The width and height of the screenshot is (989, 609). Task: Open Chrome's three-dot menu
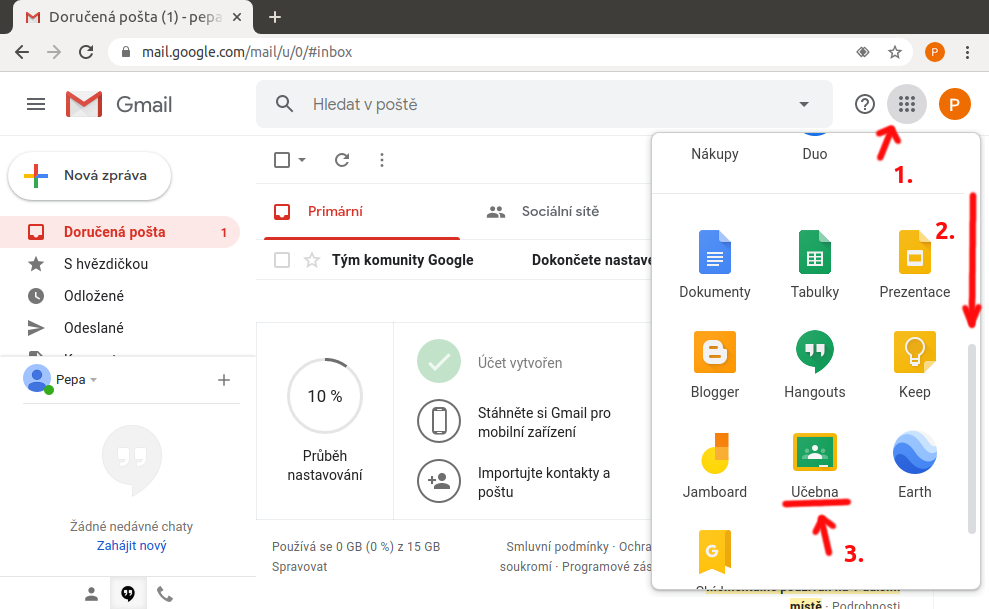tap(967, 52)
